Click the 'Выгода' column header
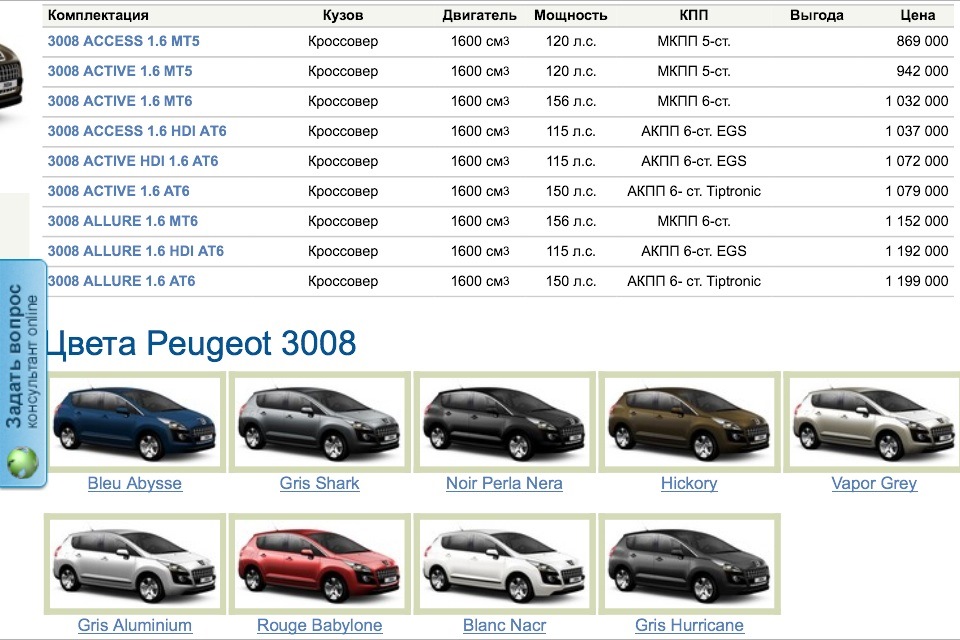Screen dimensions: 960x640 tap(817, 15)
